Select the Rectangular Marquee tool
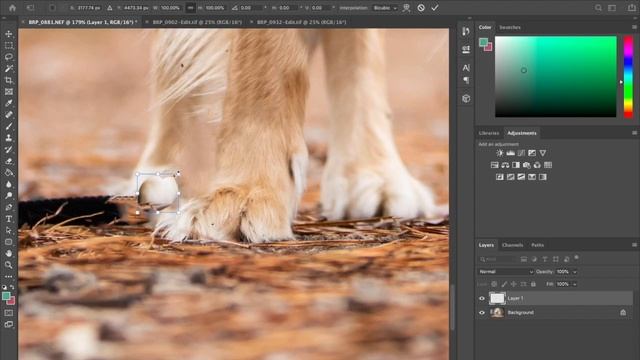The image size is (640, 360). coord(9,46)
